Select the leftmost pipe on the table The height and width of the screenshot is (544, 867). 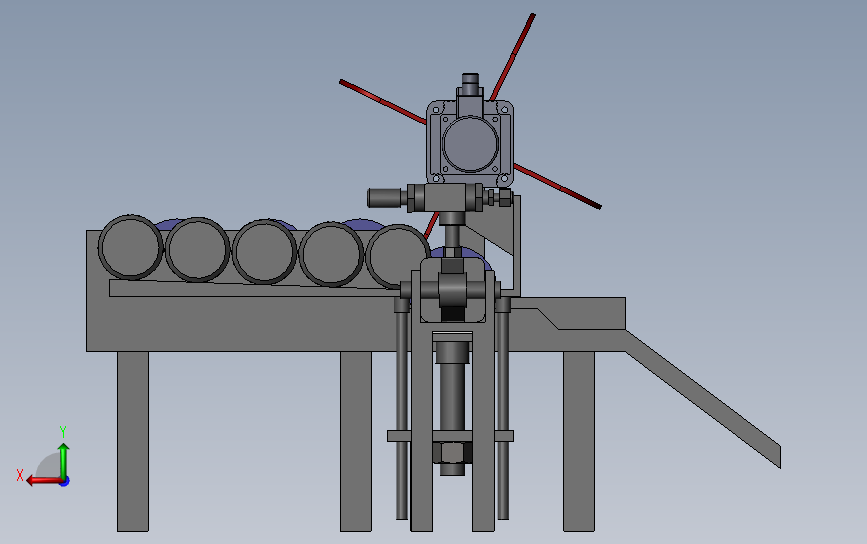click(130, 247)
